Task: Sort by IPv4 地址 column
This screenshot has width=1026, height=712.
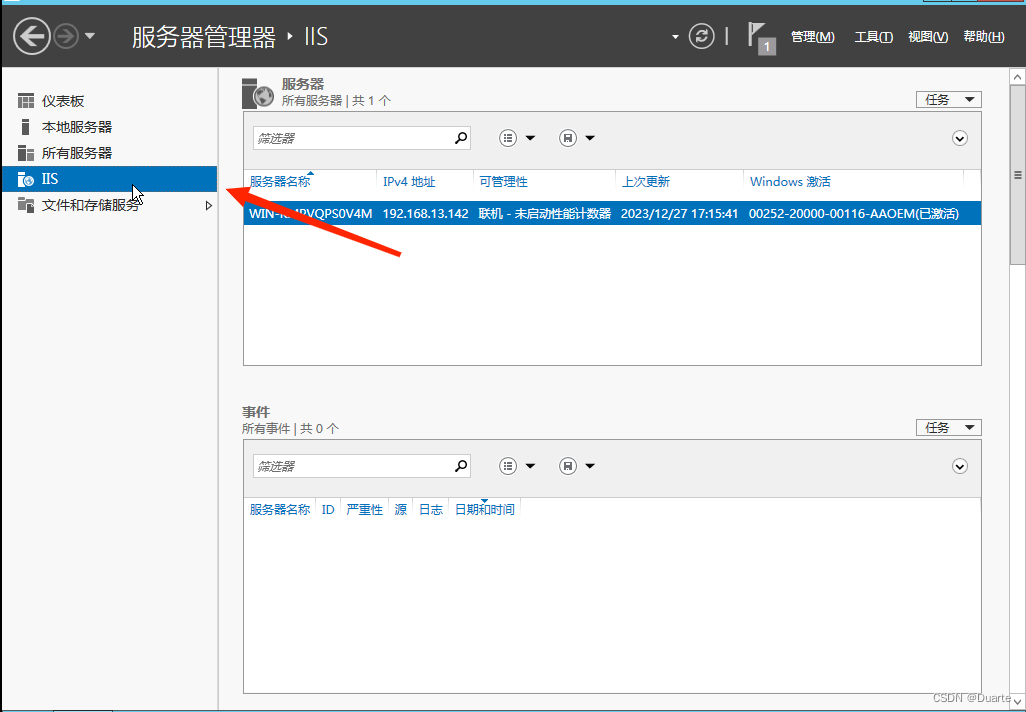Action: 409,181
